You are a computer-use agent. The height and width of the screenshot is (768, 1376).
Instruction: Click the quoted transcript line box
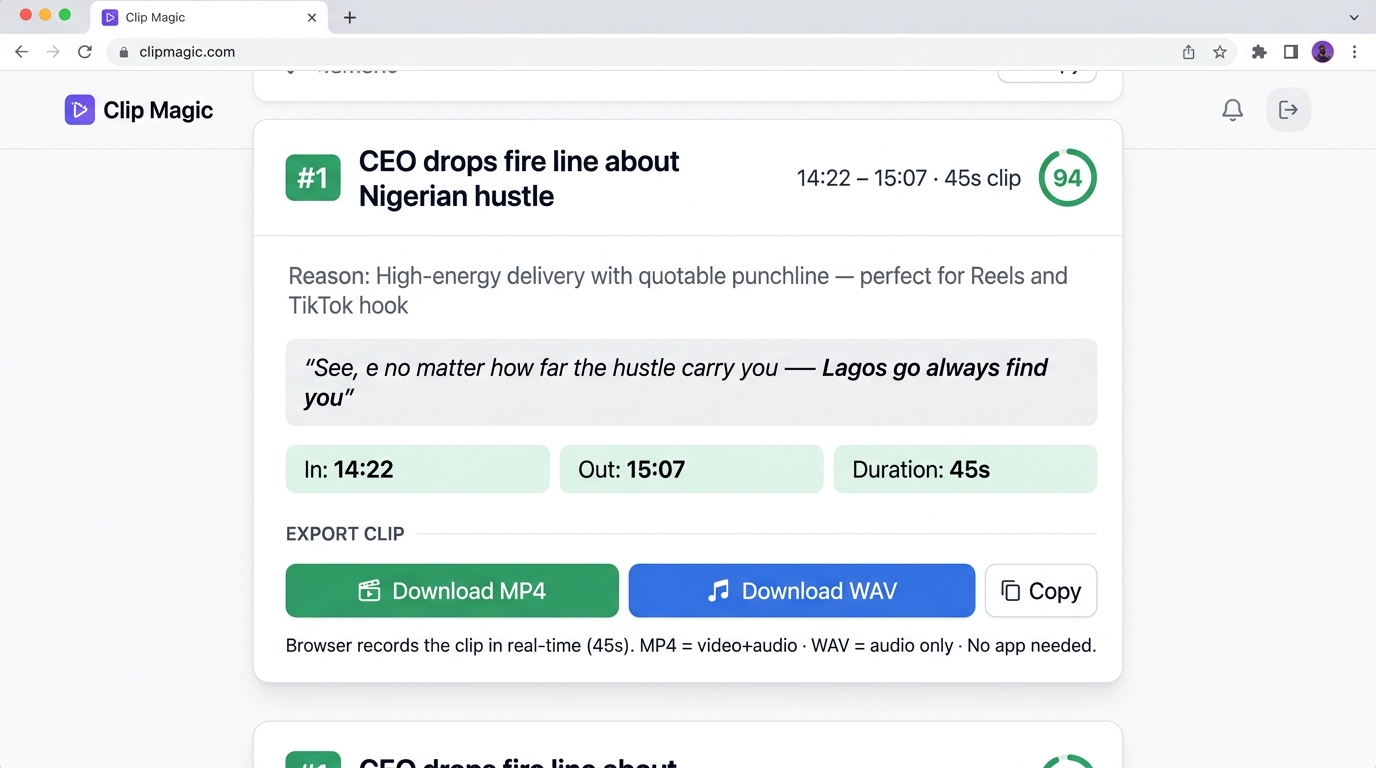[692, 382]
